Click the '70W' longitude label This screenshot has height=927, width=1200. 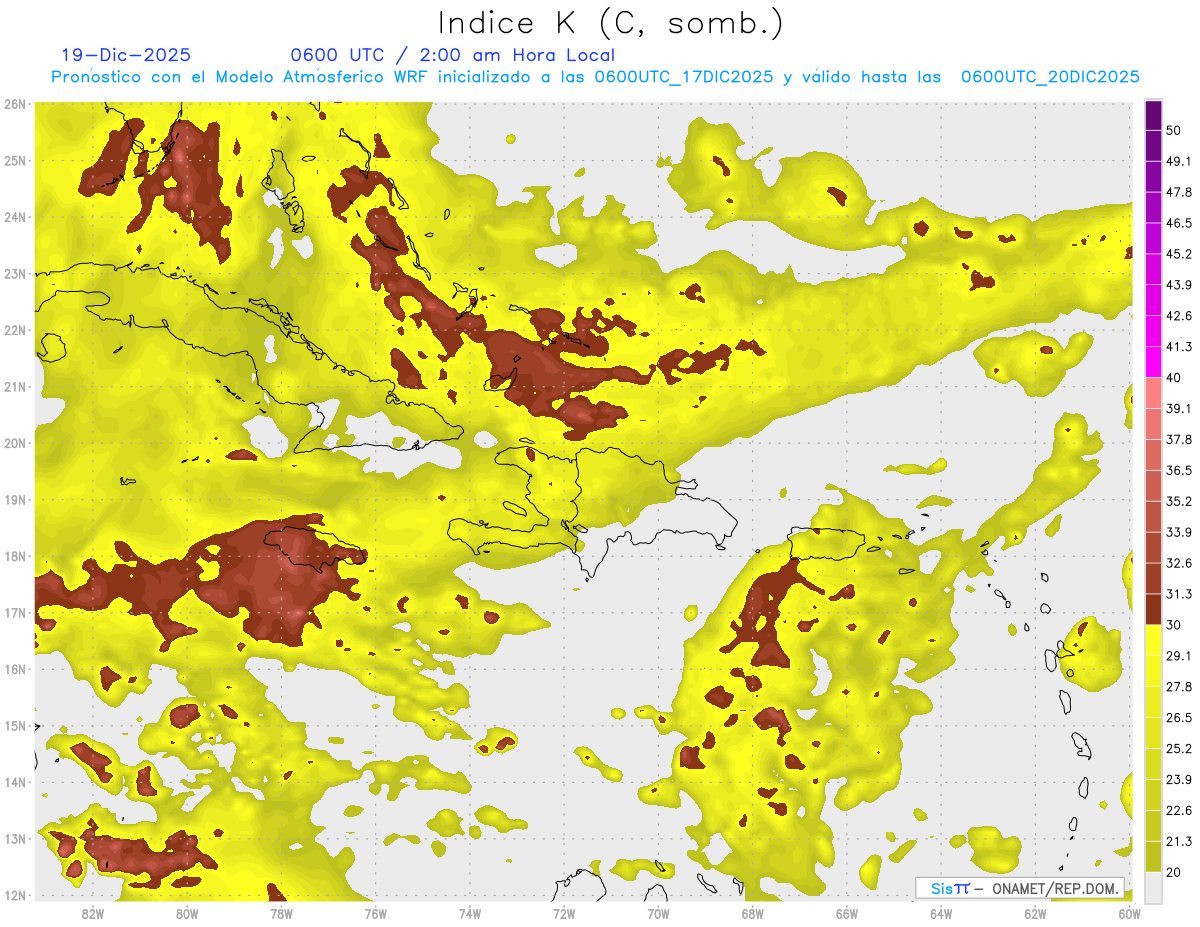click(658, 913)
